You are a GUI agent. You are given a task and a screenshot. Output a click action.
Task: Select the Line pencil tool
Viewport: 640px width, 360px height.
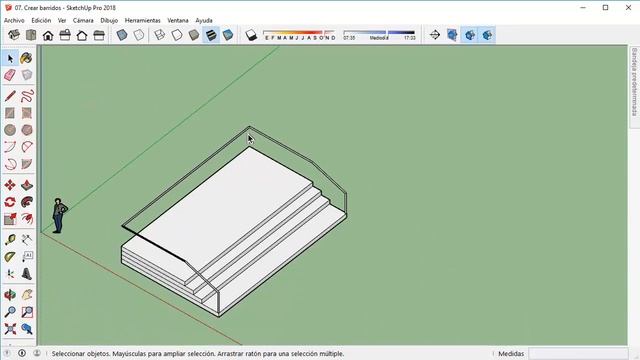coord(10,96)
